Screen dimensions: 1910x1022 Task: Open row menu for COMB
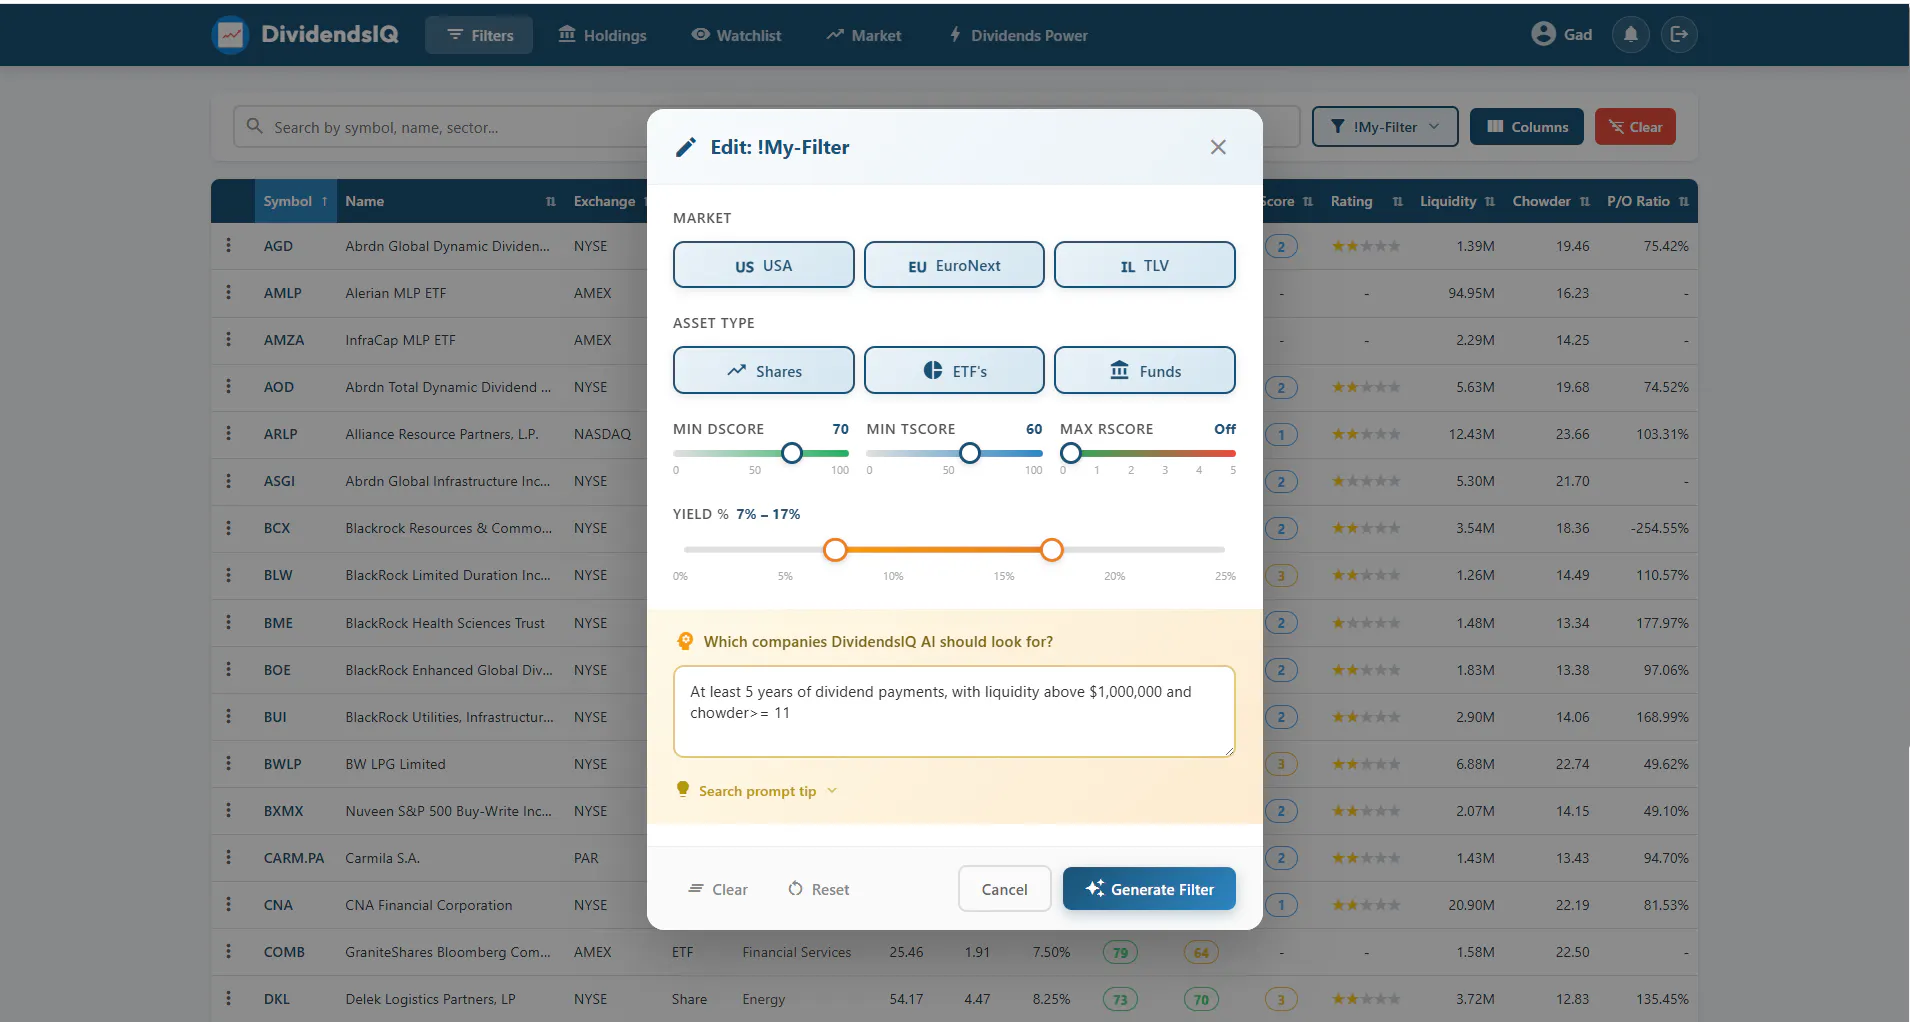[x=228, y=951]
